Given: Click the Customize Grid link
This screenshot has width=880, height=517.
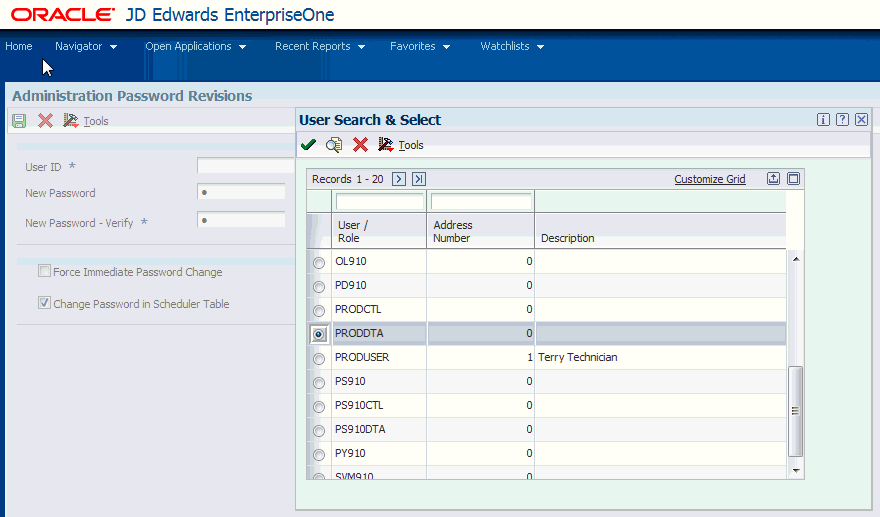Looking at the screenshot, I should coord(709,179).
